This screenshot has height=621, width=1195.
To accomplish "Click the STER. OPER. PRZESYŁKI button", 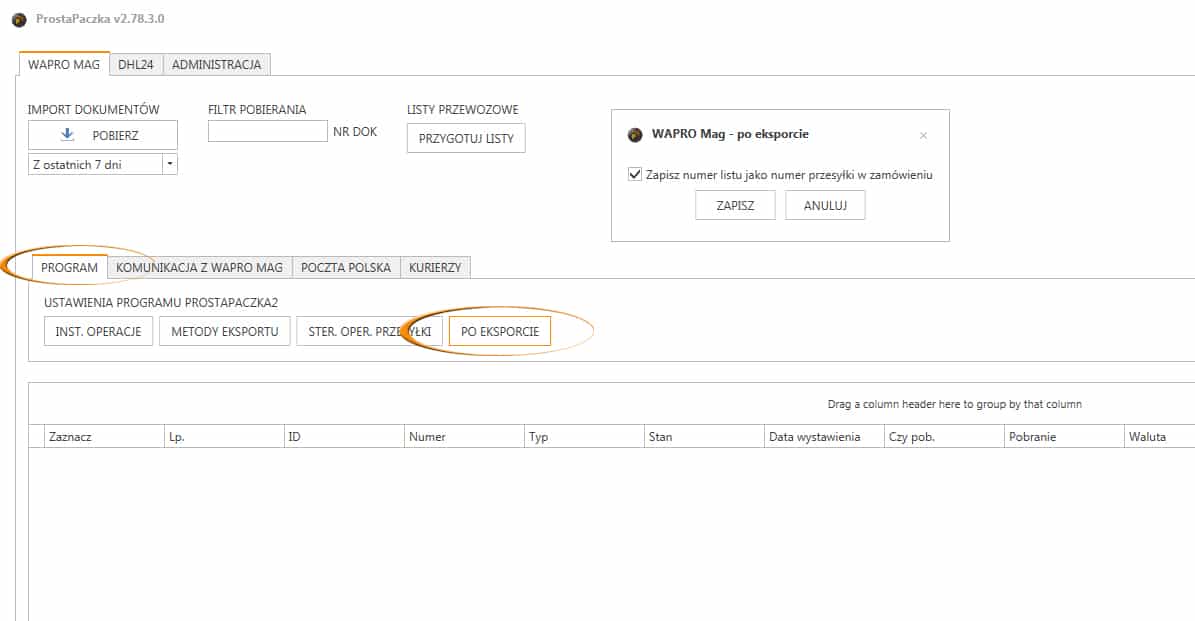I will 370,331.
